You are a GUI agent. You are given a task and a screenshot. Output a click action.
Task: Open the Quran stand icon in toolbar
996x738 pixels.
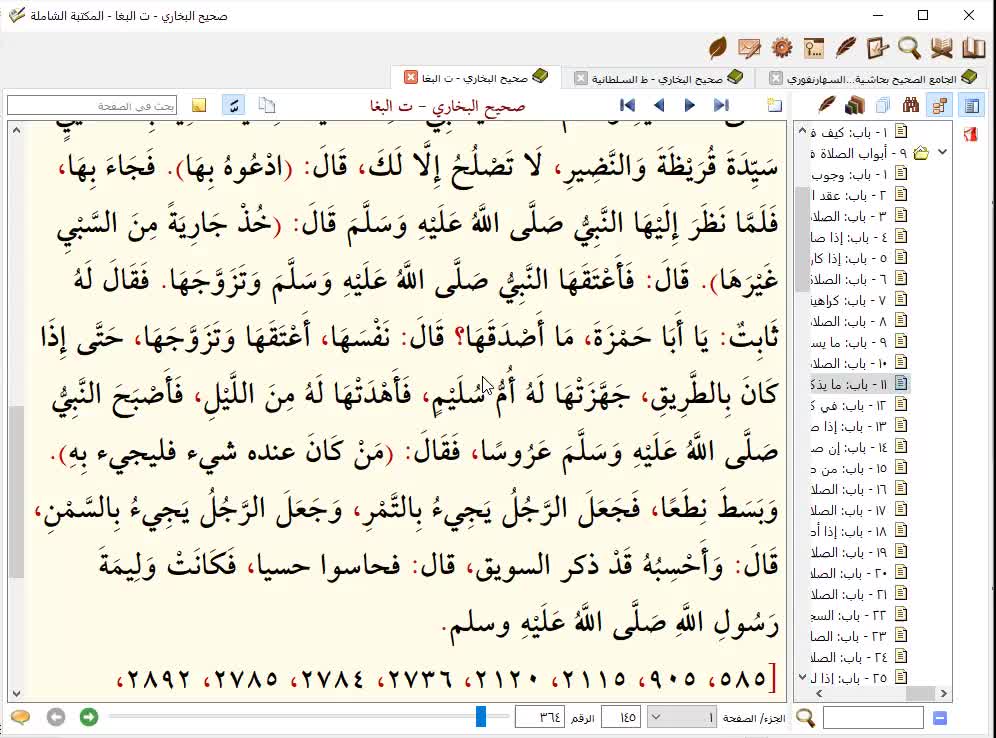tap(941, 48)
